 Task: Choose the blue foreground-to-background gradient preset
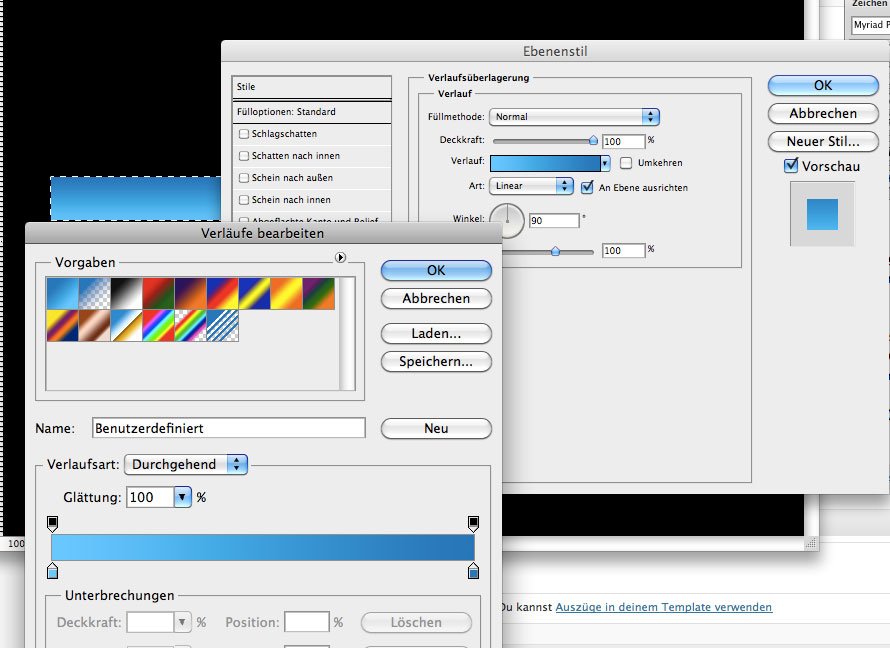[62, 293]
